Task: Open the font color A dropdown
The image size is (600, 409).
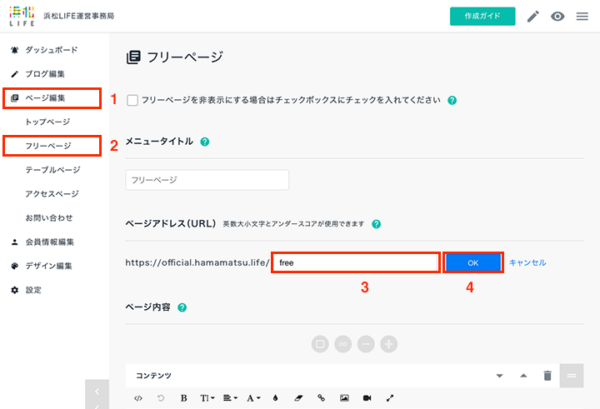Action: [x=253, y=398]
